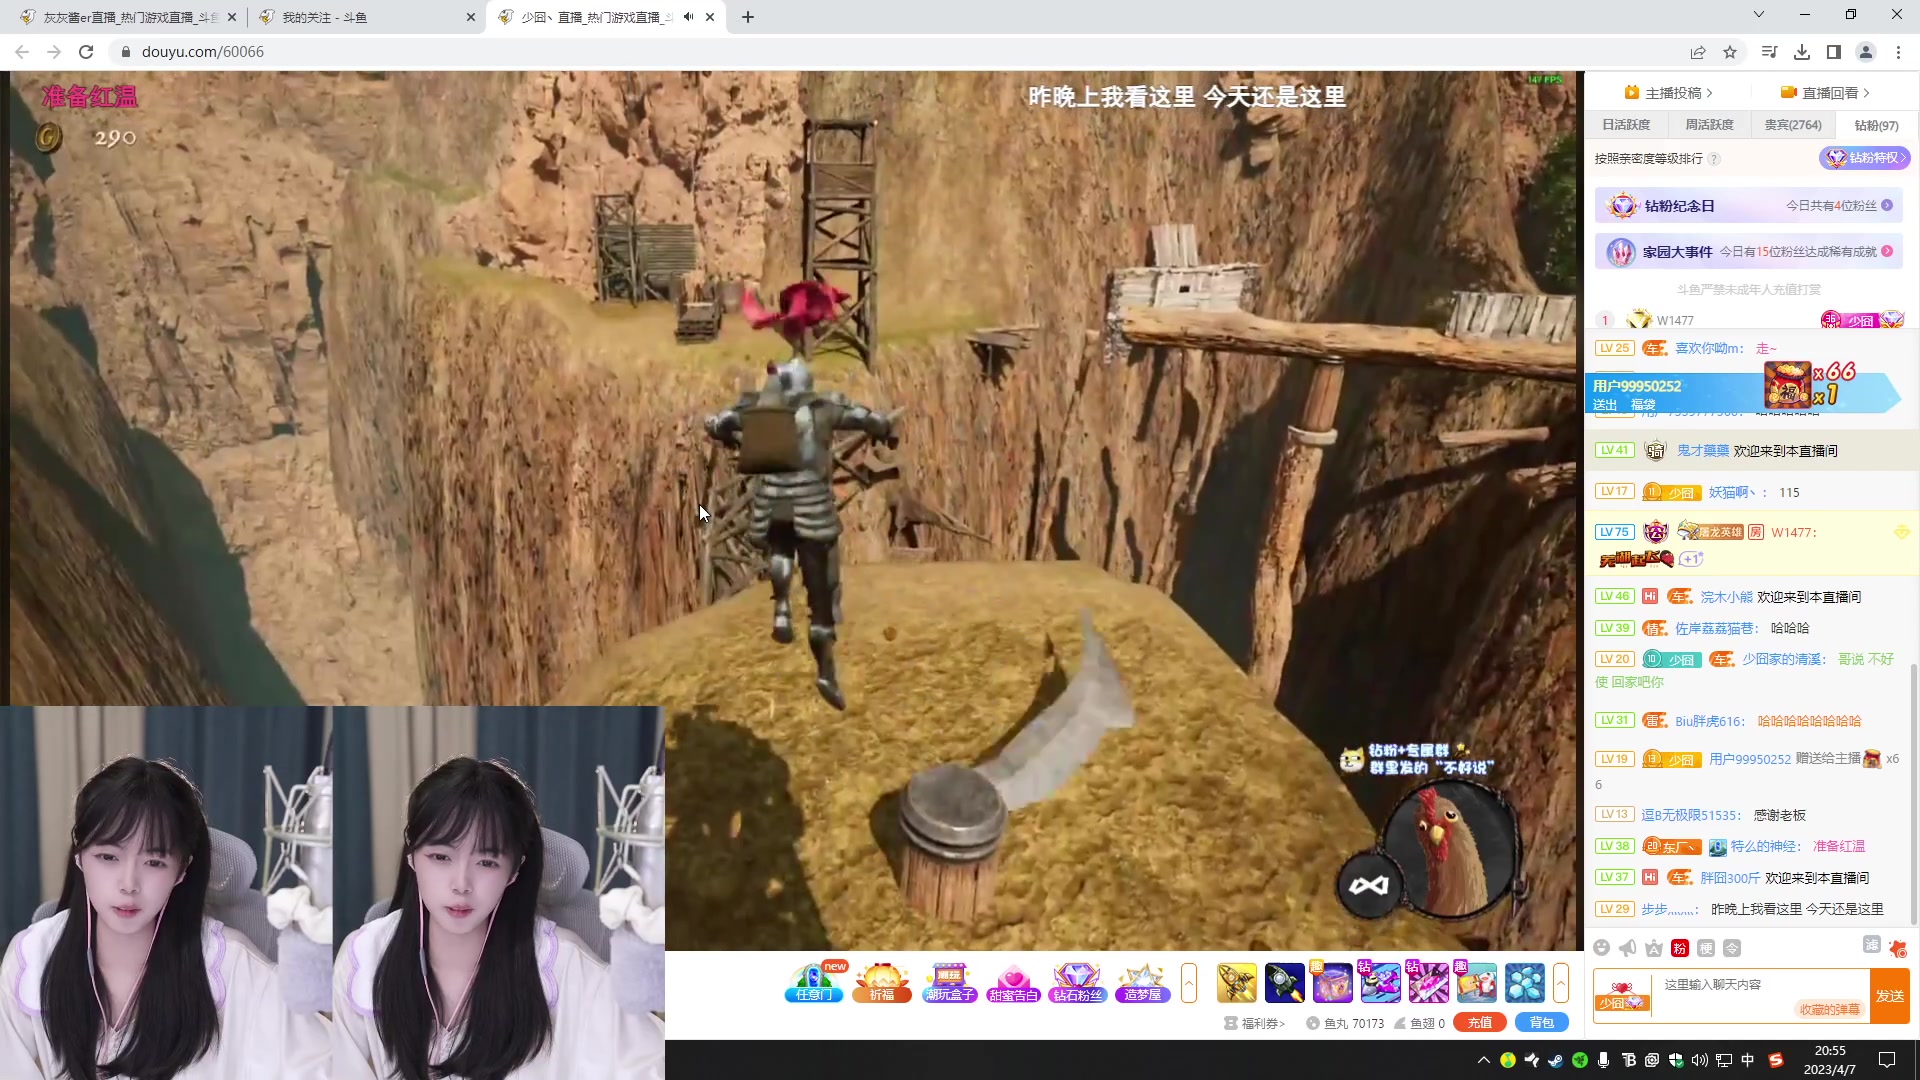Open browser downloads icon

[1802, 52]
